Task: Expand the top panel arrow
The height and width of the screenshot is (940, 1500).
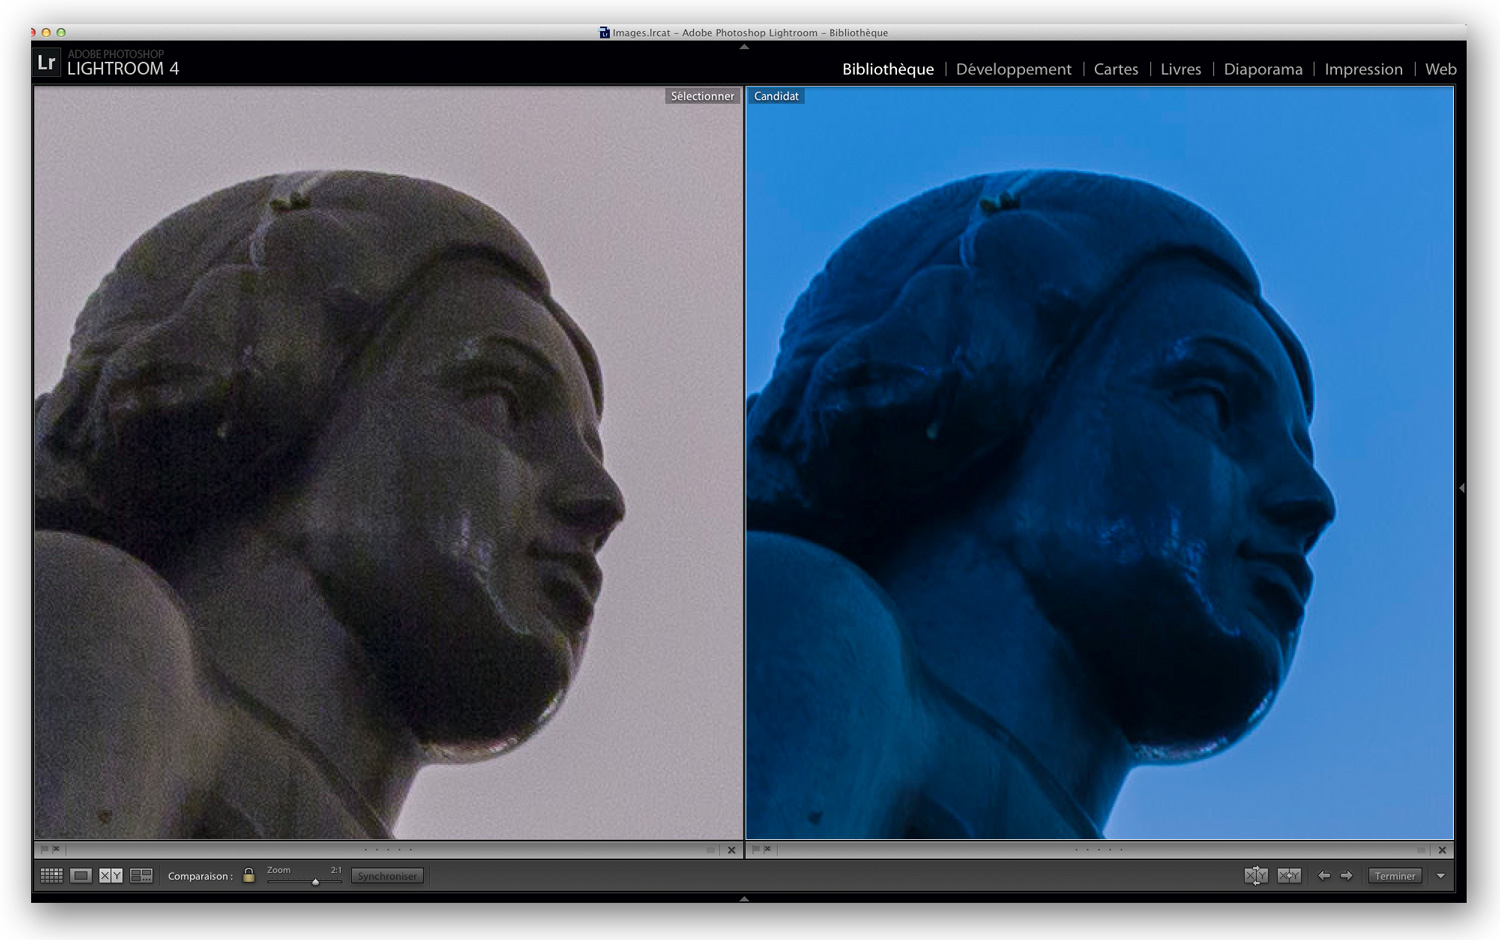Action: pos(744,47)
